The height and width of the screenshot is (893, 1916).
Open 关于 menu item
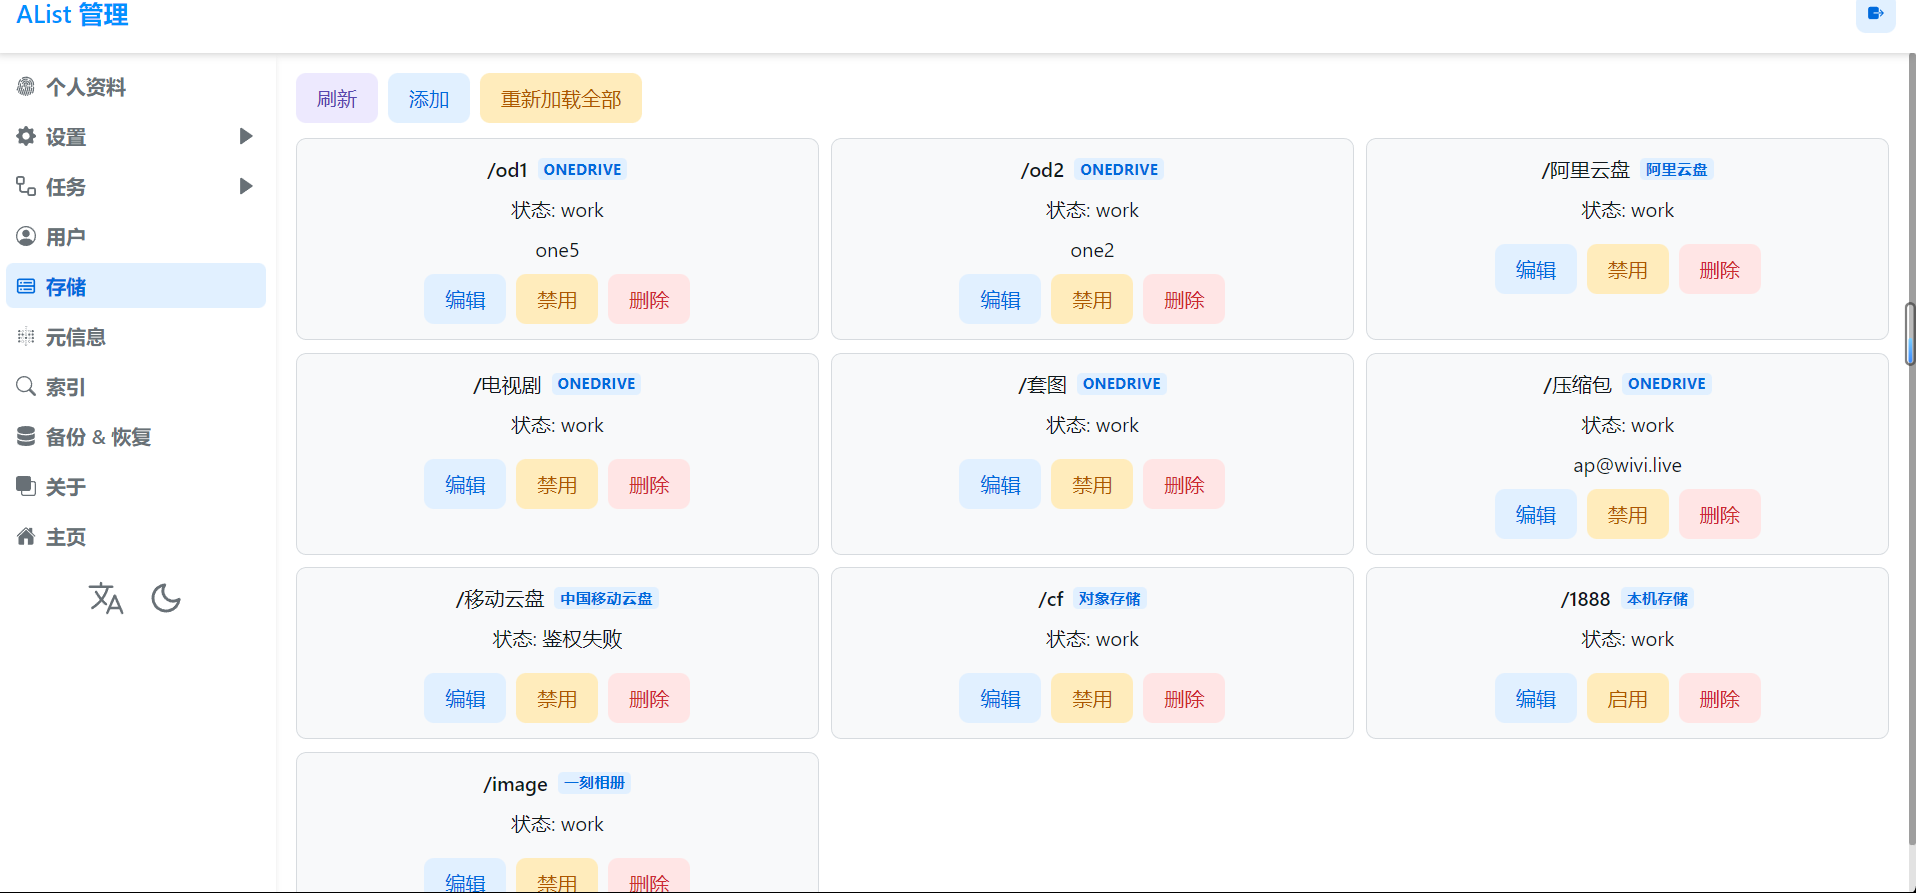[x=136, y=486]
